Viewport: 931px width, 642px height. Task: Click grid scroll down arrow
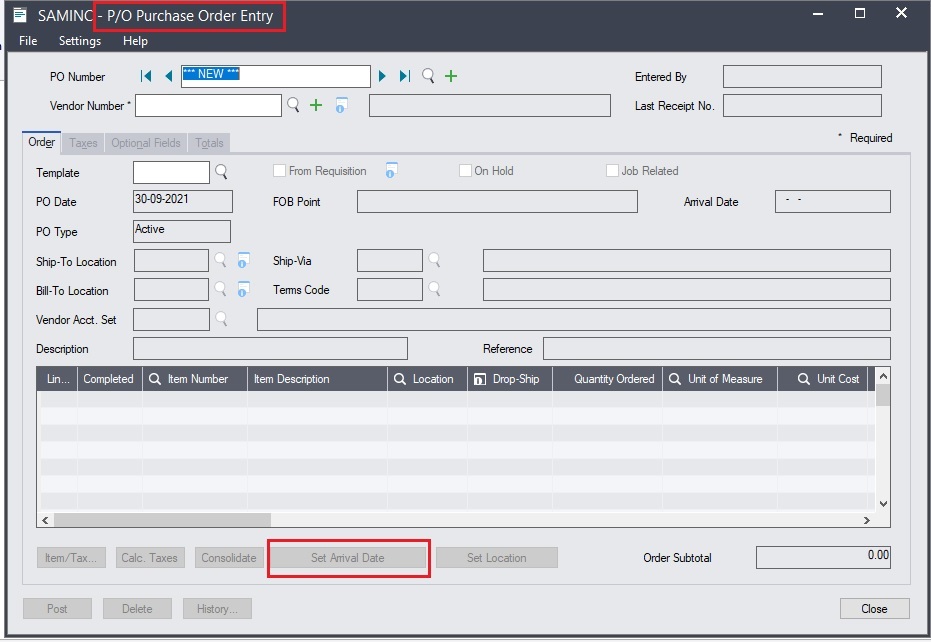tap(884, 504)
